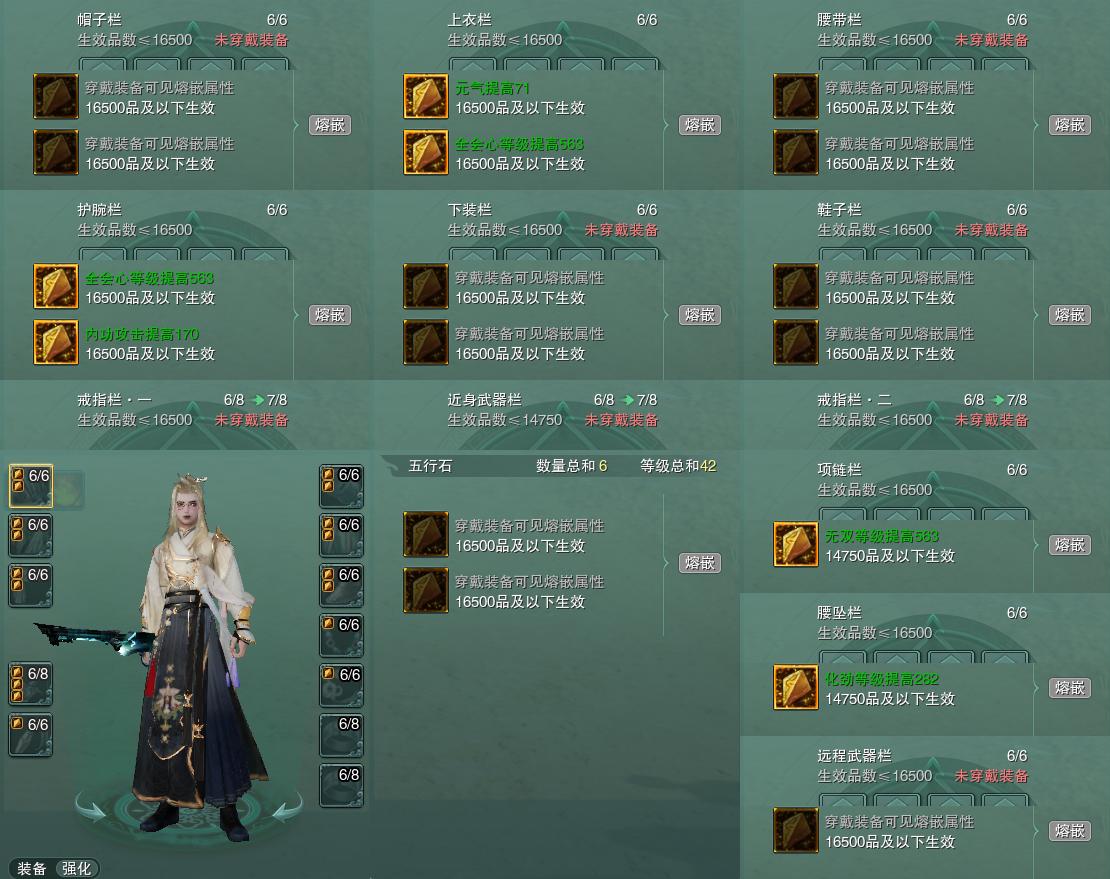Switch to the 强化 tab
The width and height of the screenshot is (1110, 879).
coord(76,868)
